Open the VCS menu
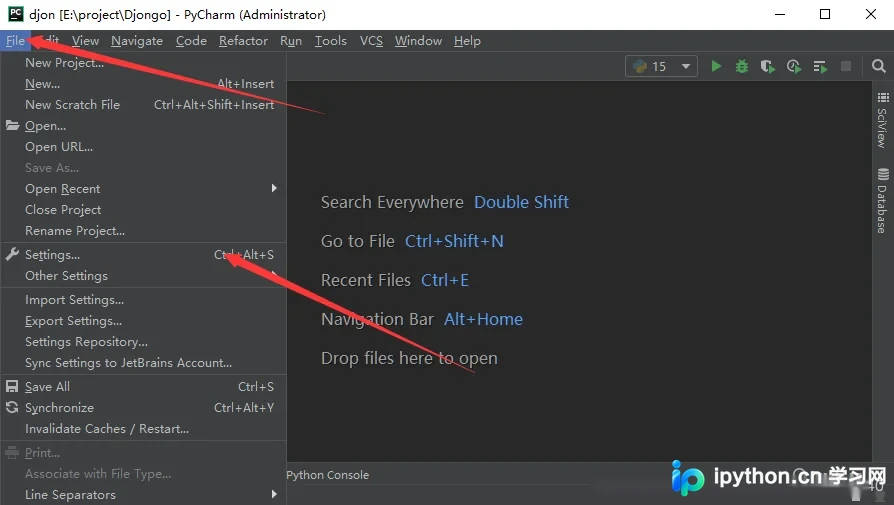This screenshot has width=894, height=505. click(371, 40)
